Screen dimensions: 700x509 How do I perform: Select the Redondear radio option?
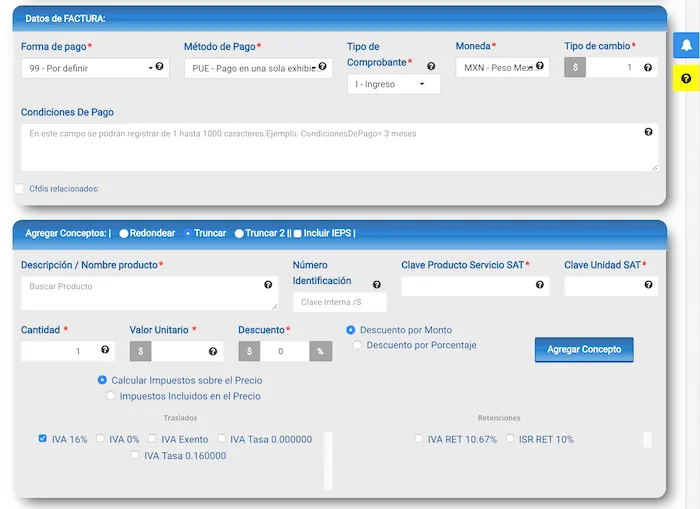tap(124, 233)
